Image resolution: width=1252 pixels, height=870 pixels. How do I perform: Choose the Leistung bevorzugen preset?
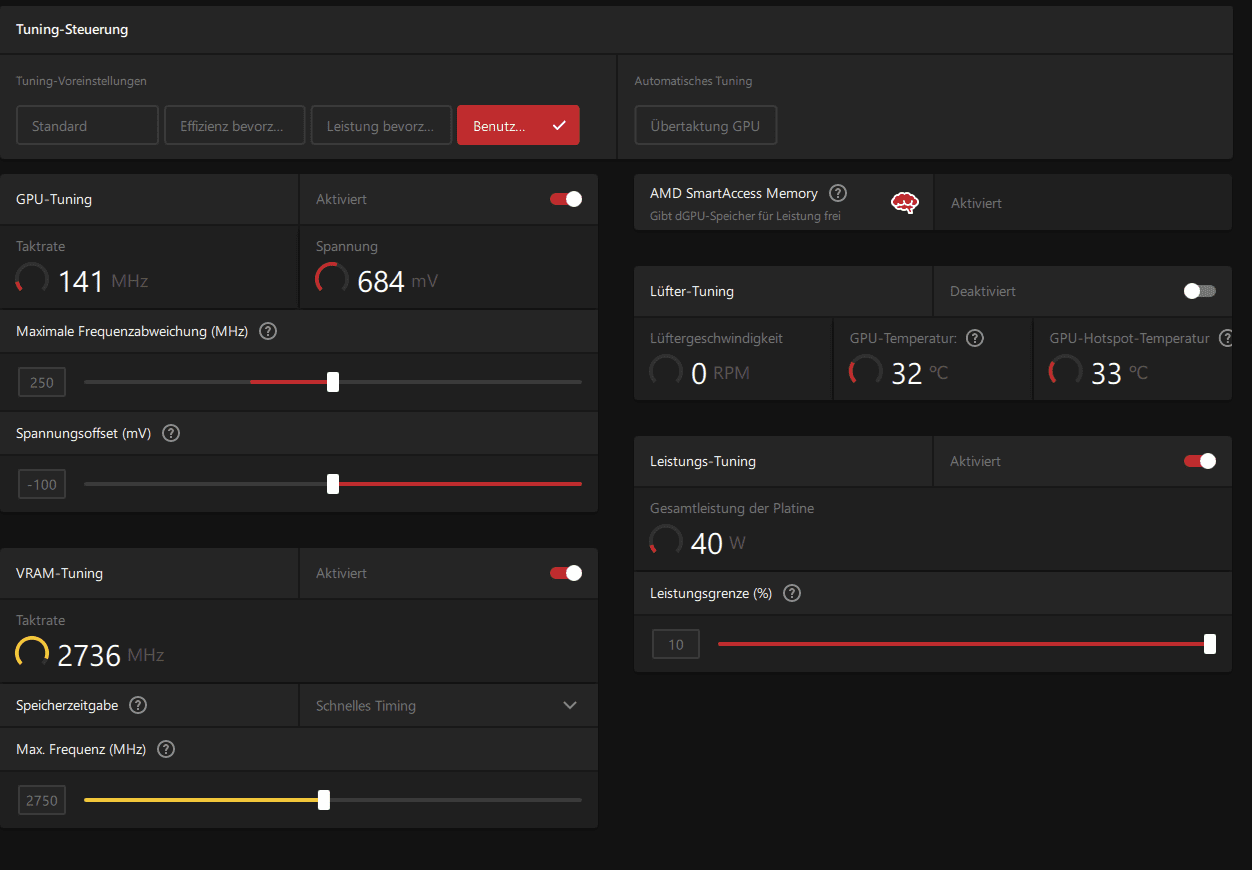(x=380, y=126)
